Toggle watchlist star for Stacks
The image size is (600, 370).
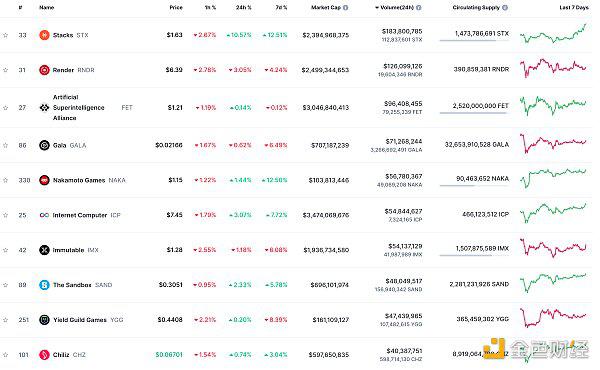tap(5, 35)
